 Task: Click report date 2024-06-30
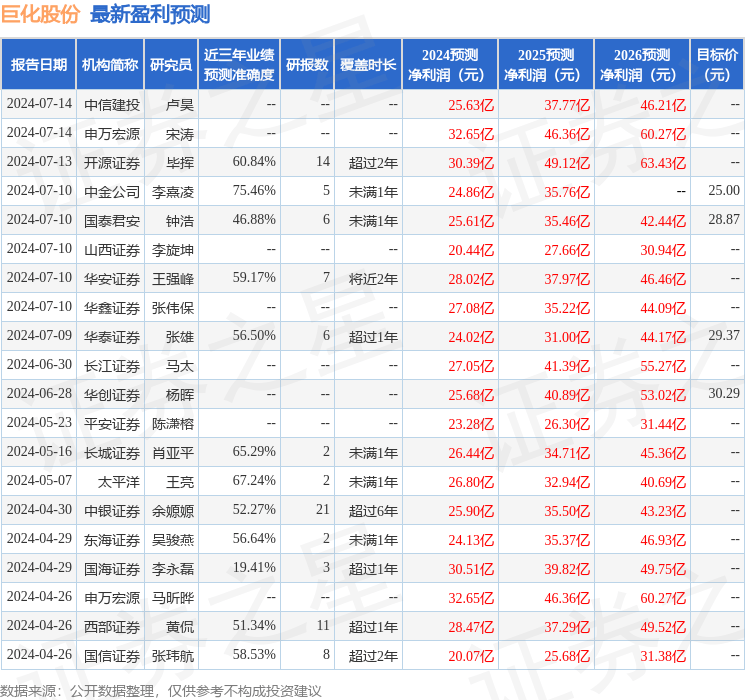[39, 364]
